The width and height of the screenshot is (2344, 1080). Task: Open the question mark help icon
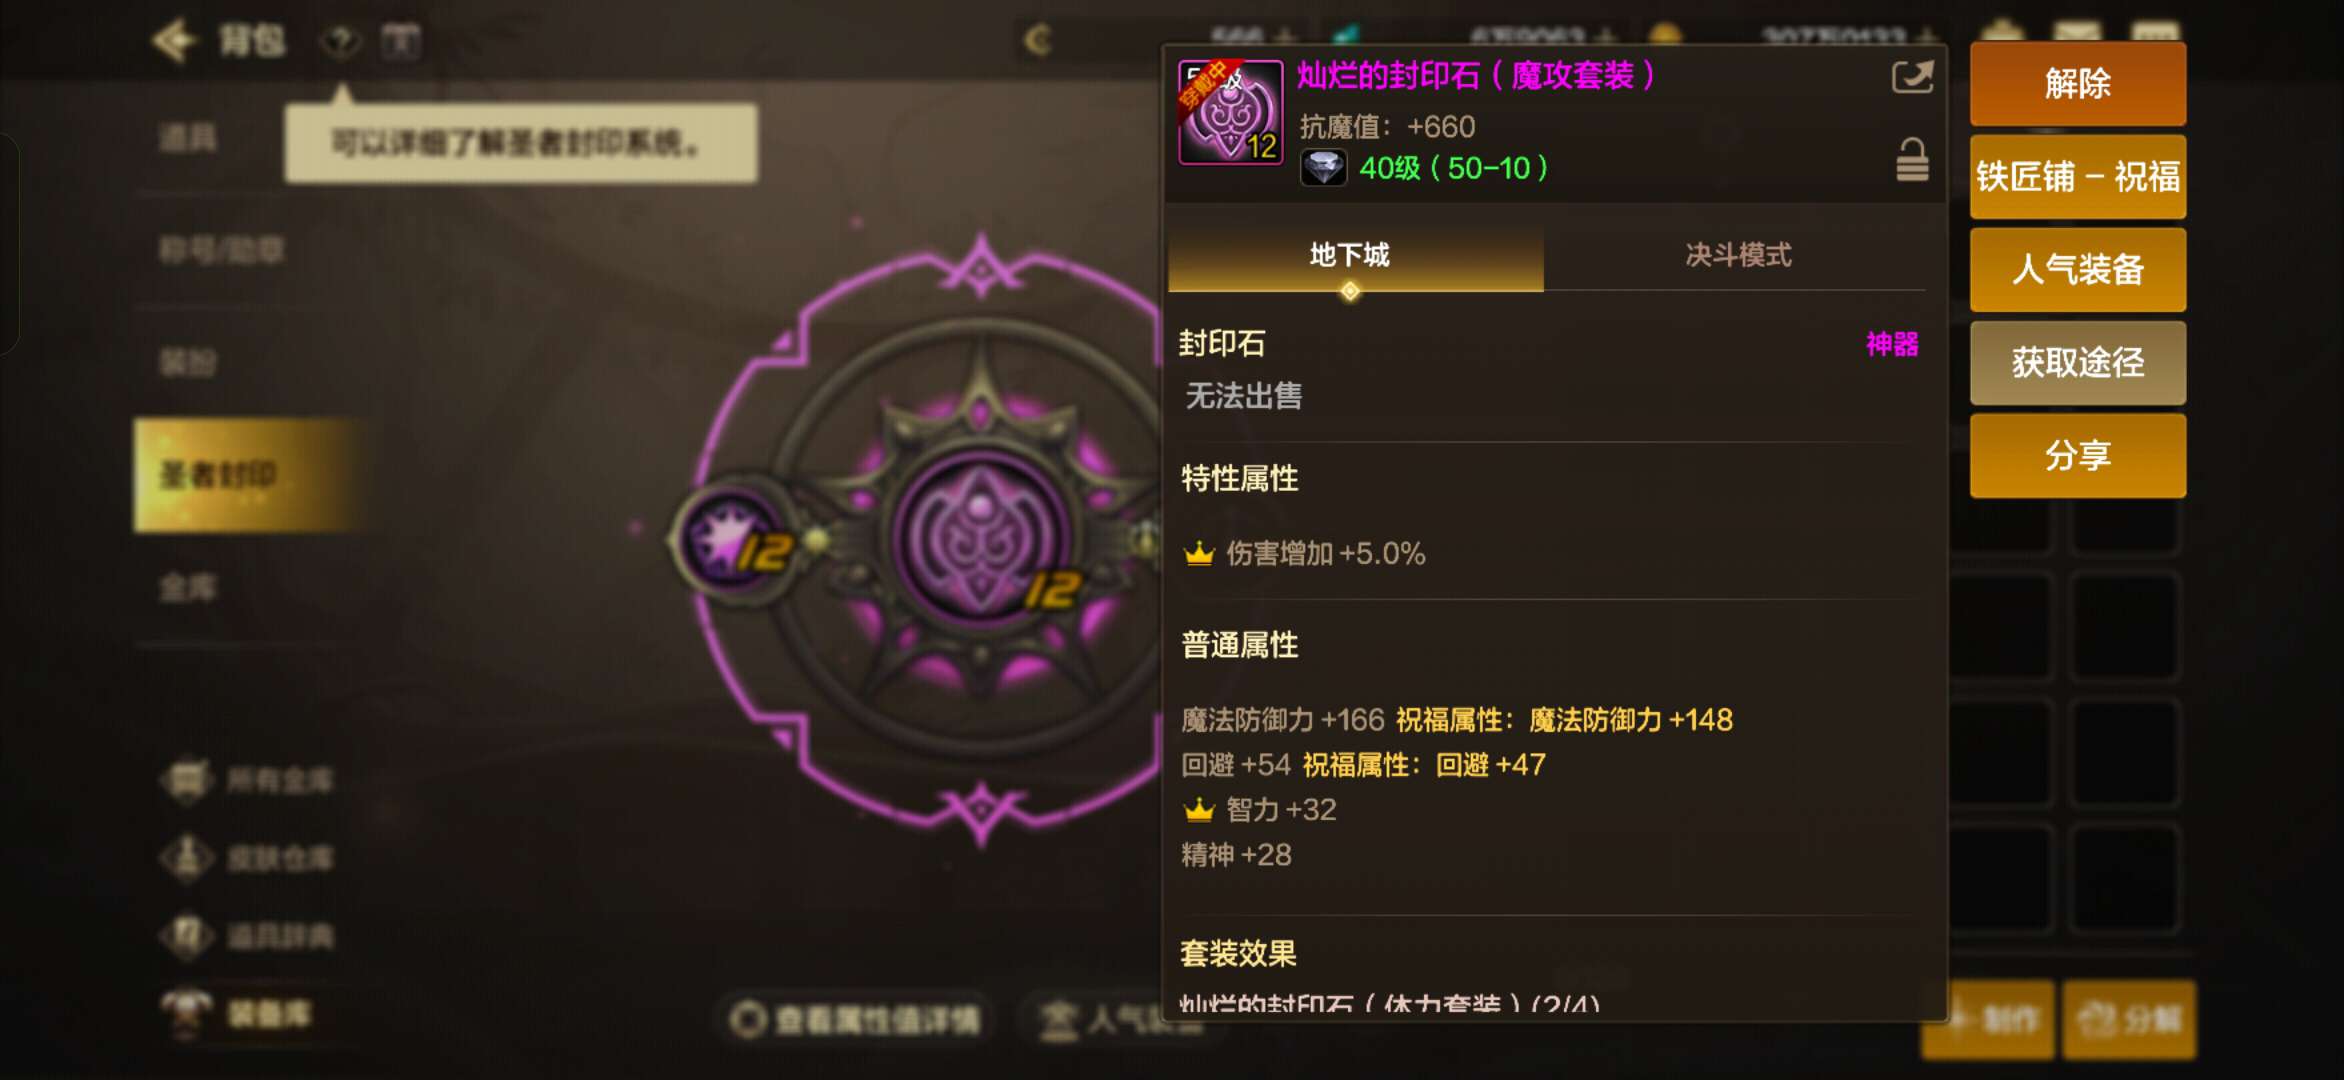point(341,42)
